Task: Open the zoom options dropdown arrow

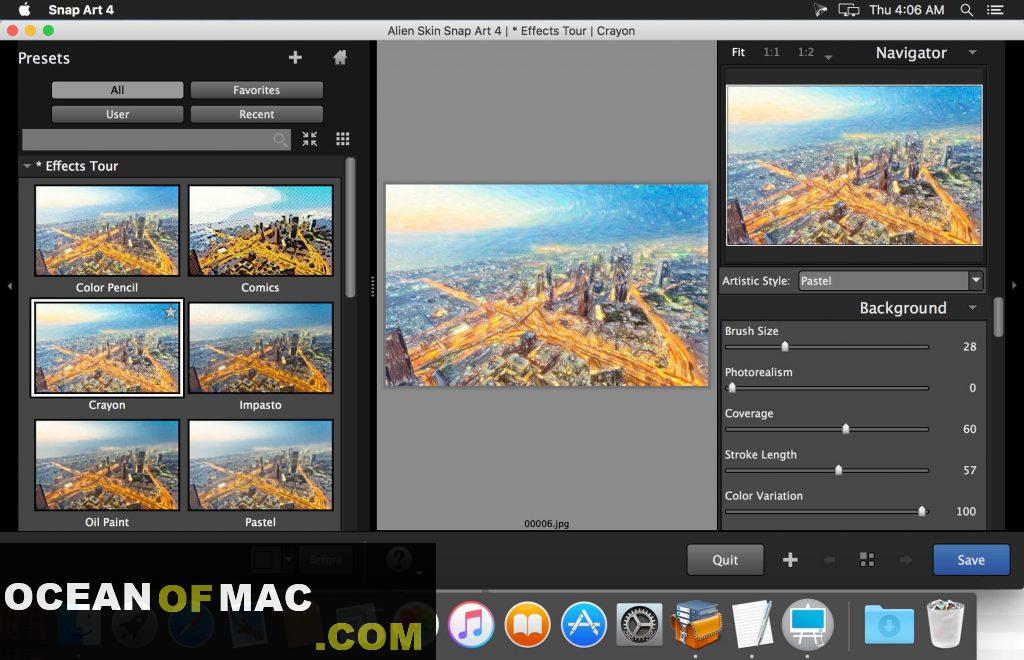Action: tap(828, 57)
